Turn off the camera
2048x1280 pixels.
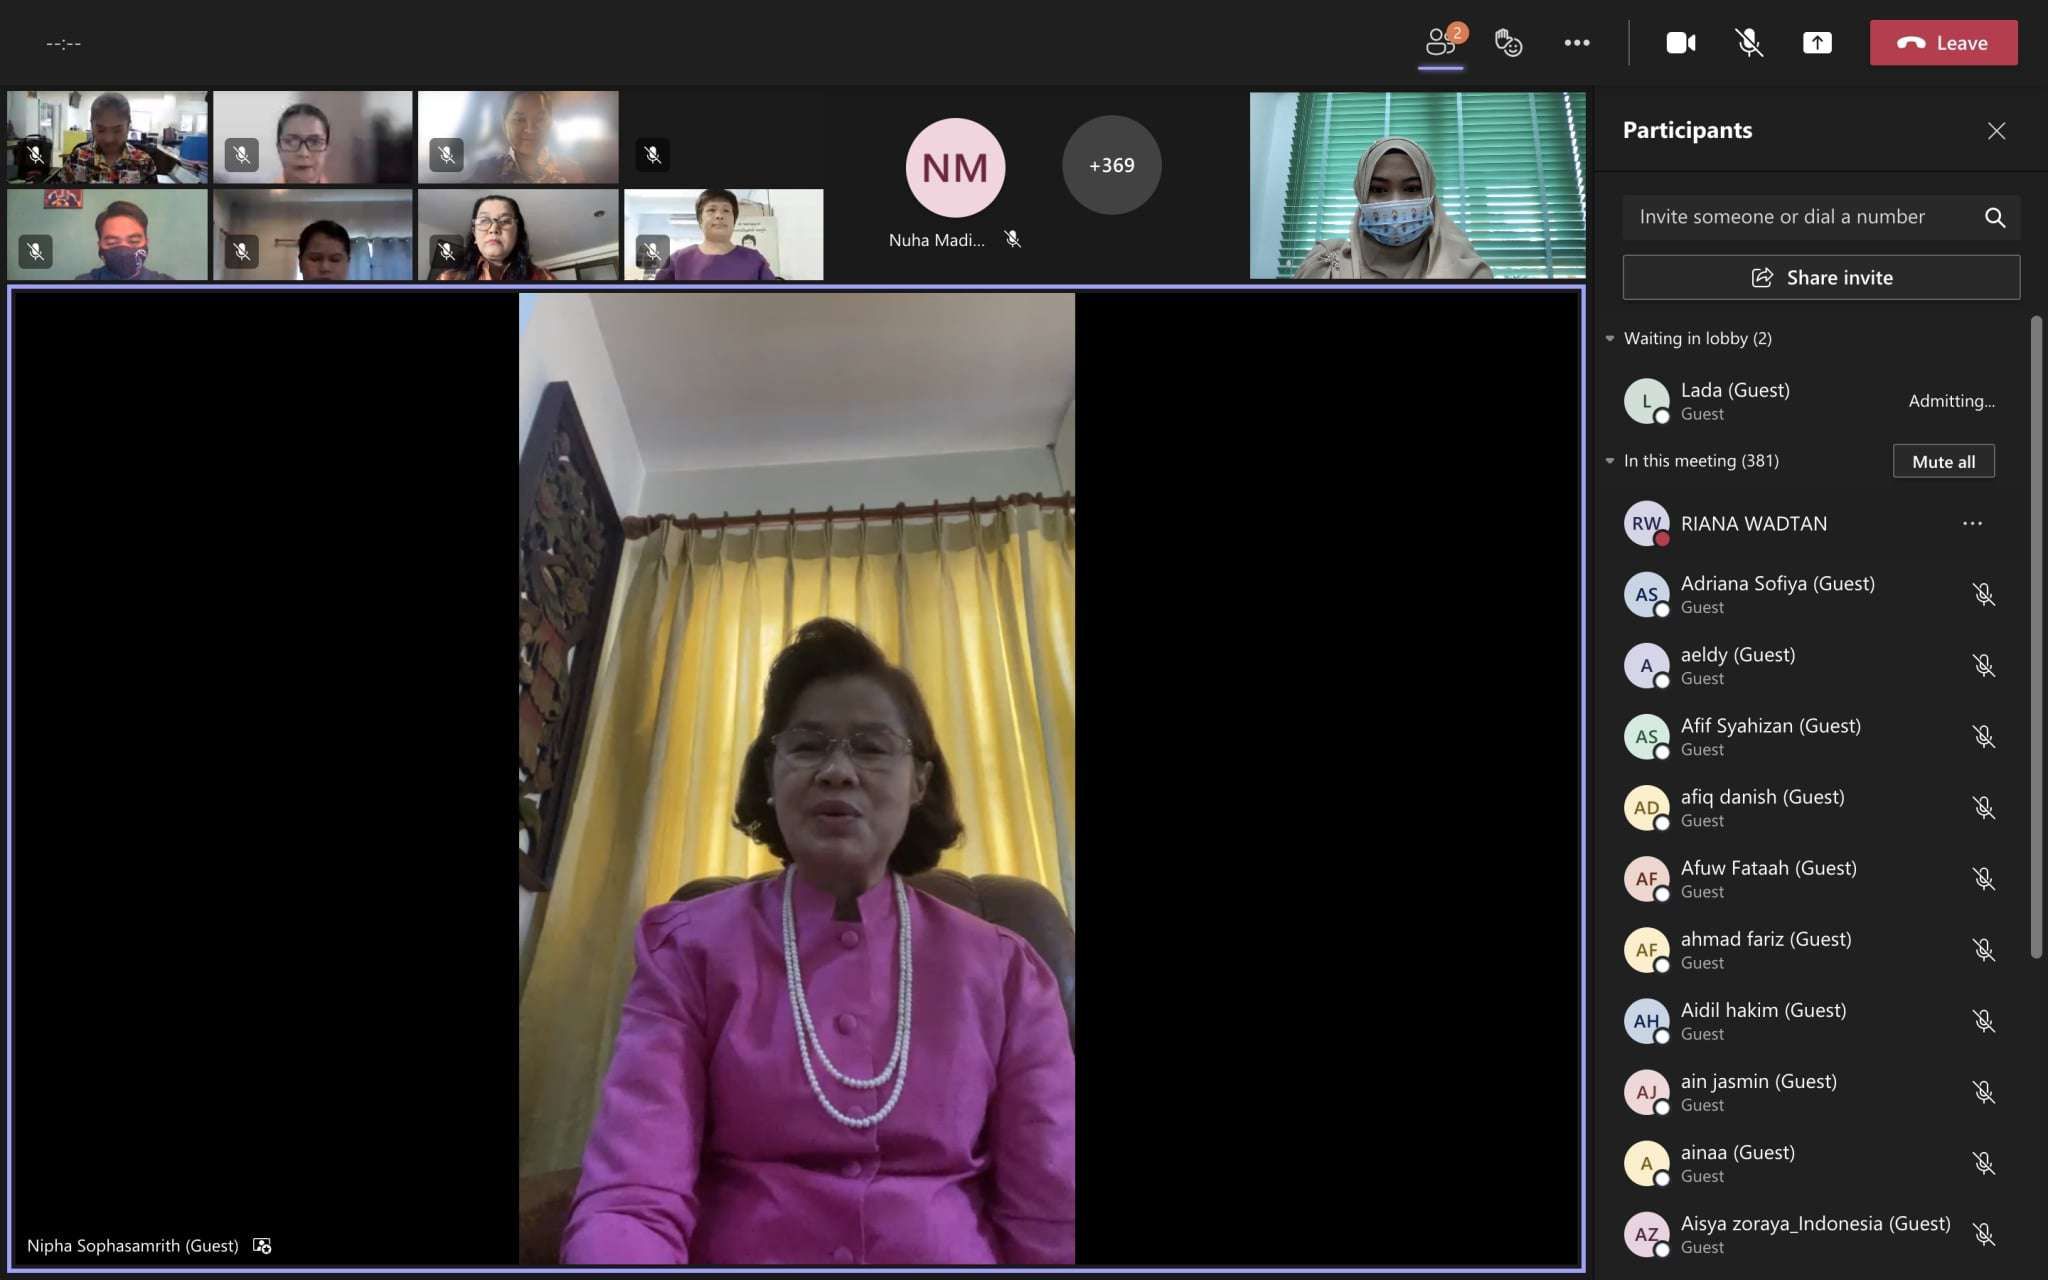click(x=1680, y=43)
